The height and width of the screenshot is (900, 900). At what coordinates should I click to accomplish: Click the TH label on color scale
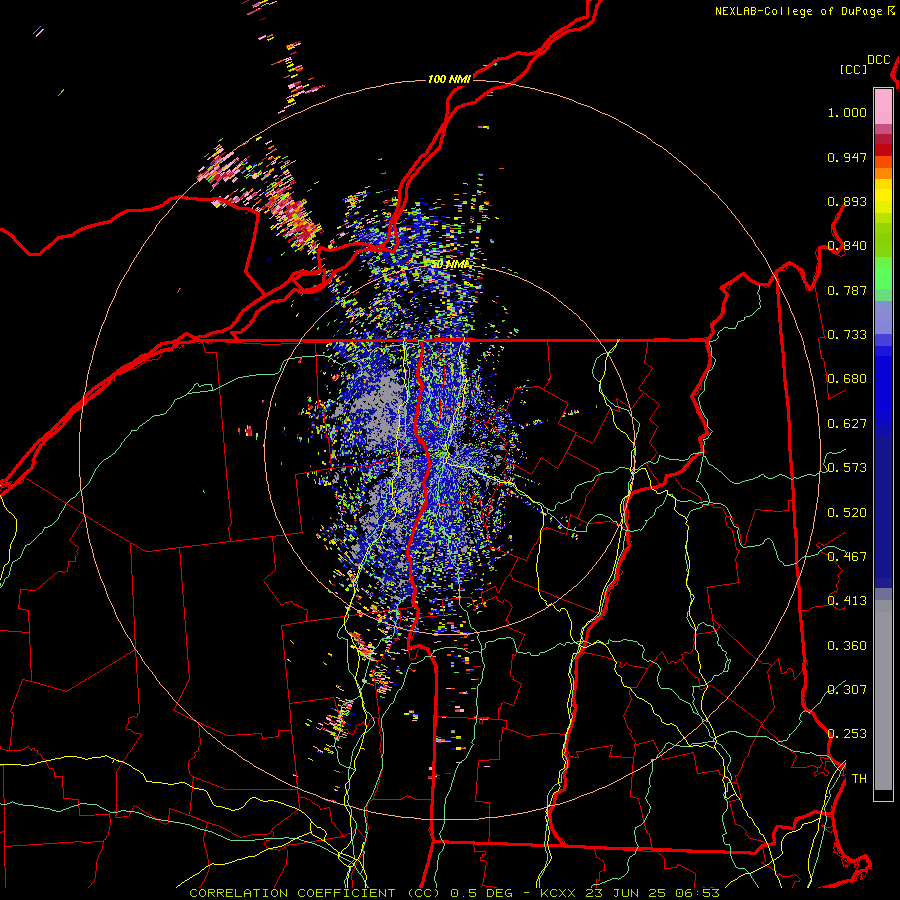(859, 779)
